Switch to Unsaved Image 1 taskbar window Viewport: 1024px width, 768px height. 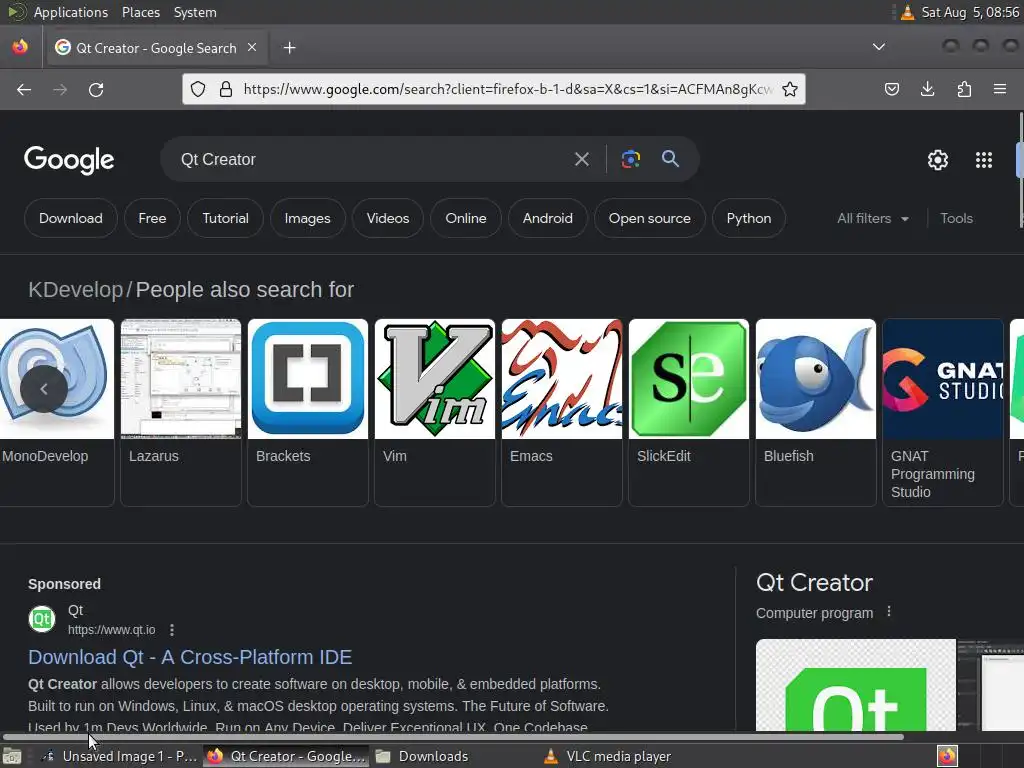click(x=121, y=756)
